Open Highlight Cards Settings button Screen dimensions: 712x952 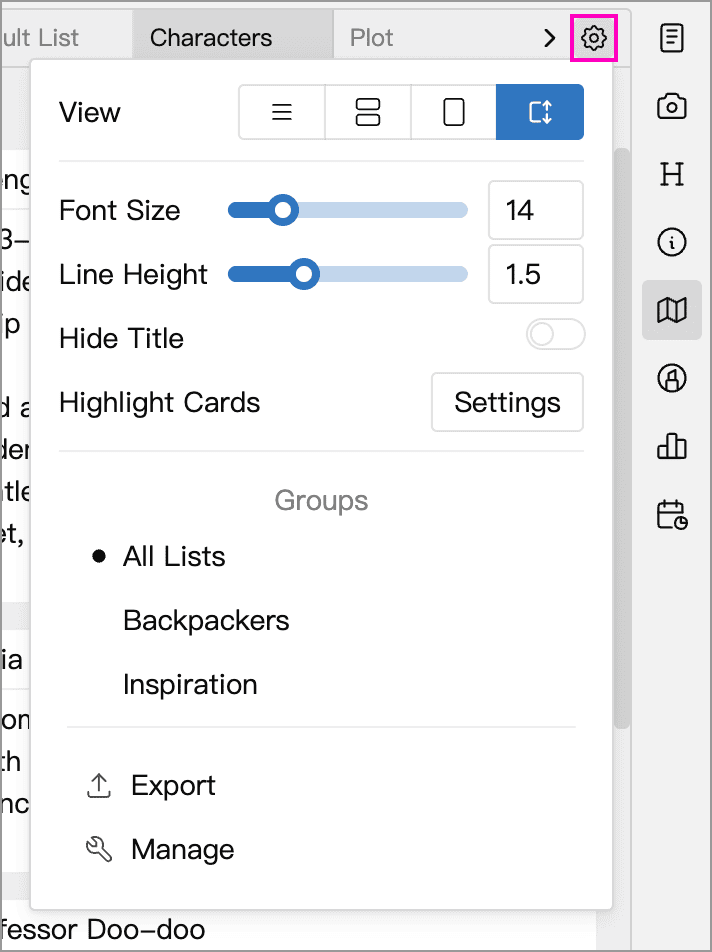pyautogui.click(x=507, y=402)
